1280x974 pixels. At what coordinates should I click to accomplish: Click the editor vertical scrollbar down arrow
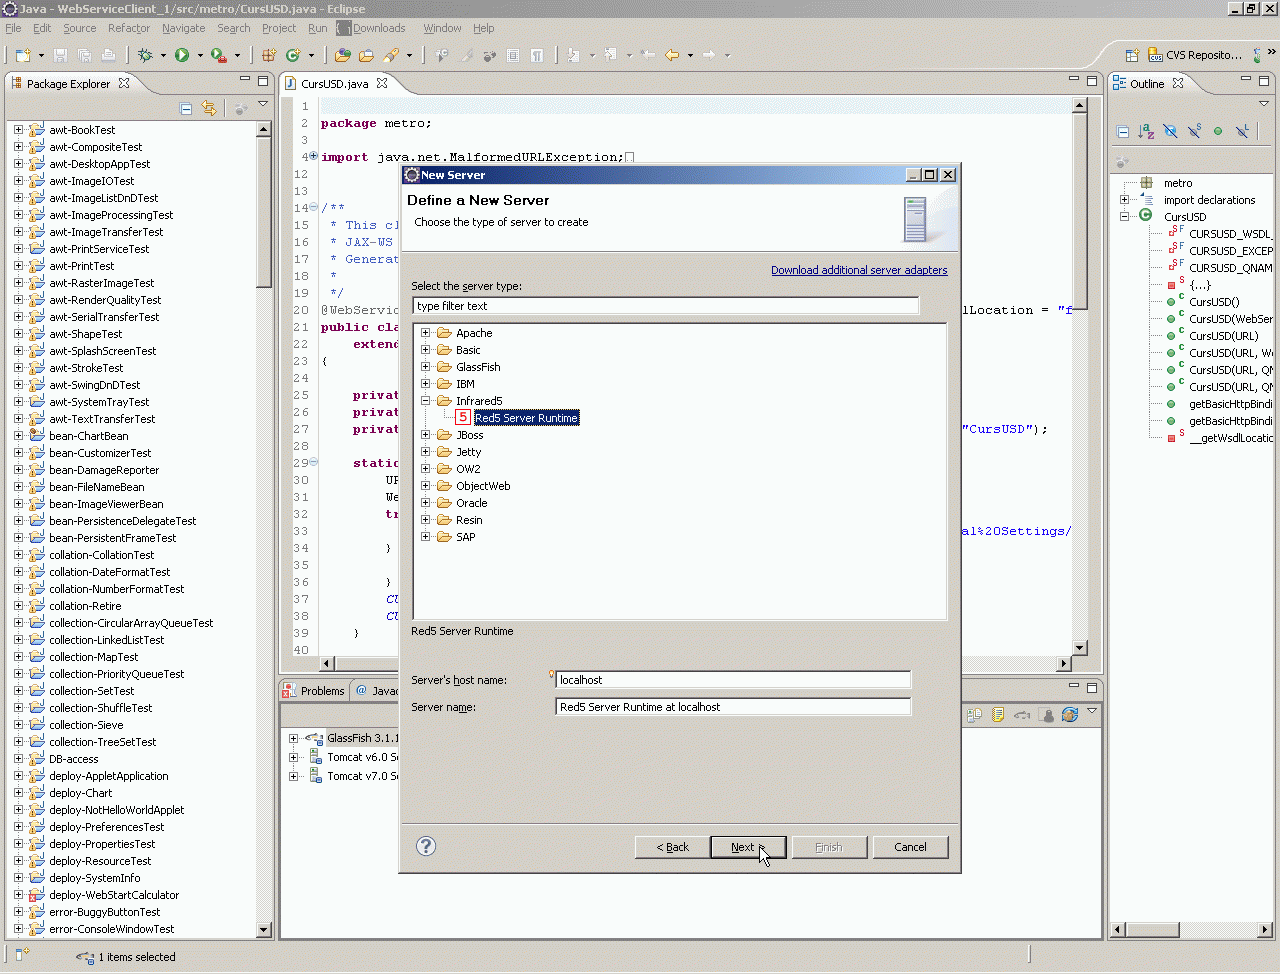pos(1079,647)
